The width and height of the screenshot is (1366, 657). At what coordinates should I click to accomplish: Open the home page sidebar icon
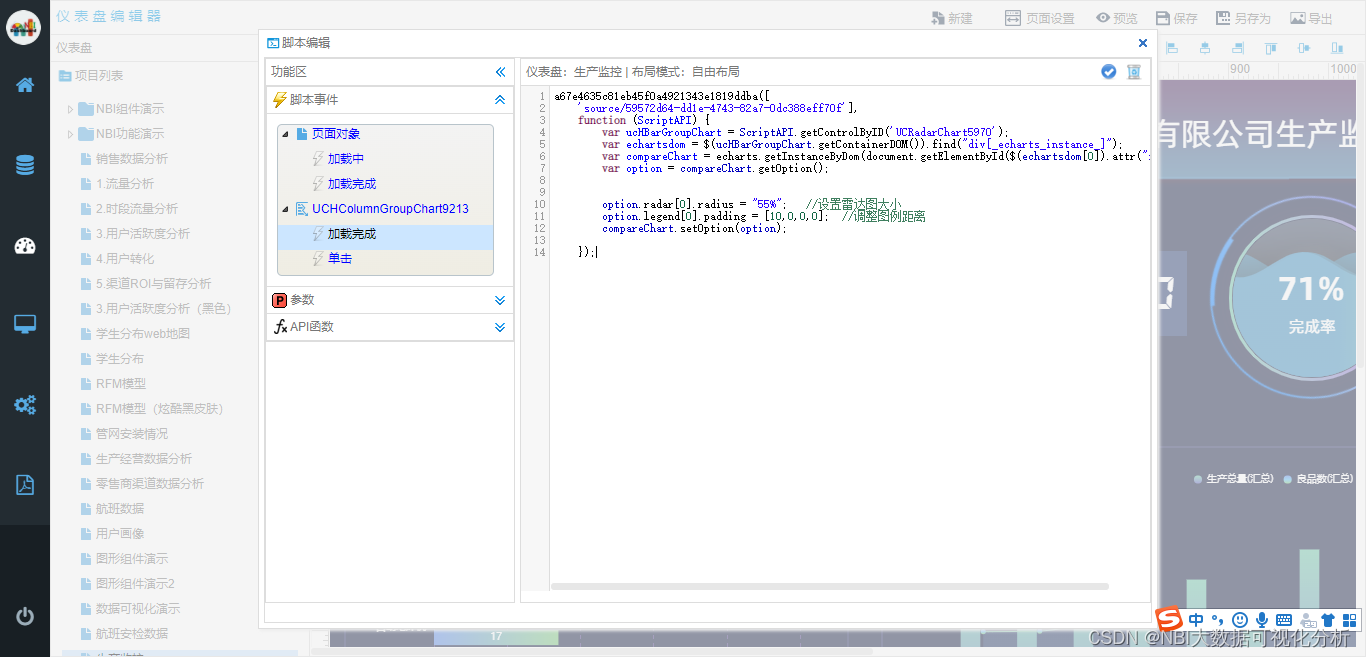click(25, 85)
